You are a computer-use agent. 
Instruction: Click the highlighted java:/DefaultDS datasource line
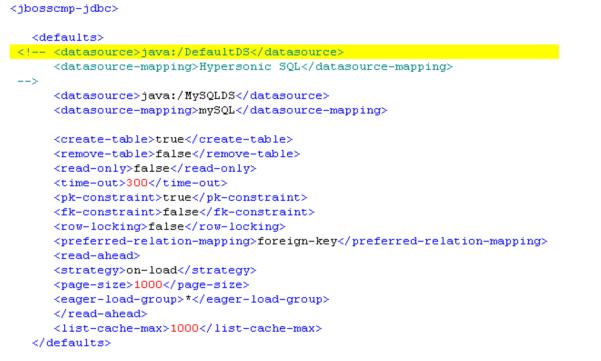284,52
